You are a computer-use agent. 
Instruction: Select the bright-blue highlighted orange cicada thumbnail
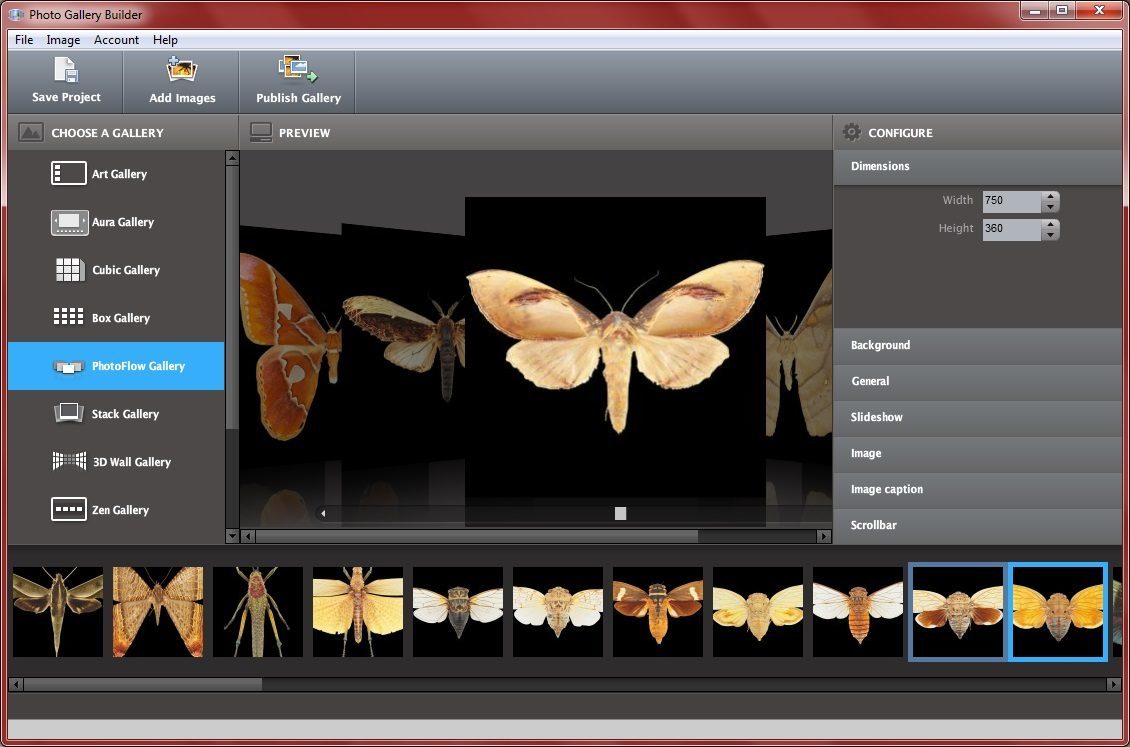coord(1058,612)
